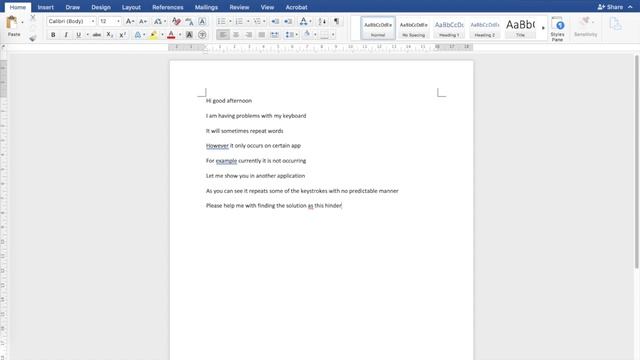Open the Borders dropdown arrow

(x=333, y=35)
